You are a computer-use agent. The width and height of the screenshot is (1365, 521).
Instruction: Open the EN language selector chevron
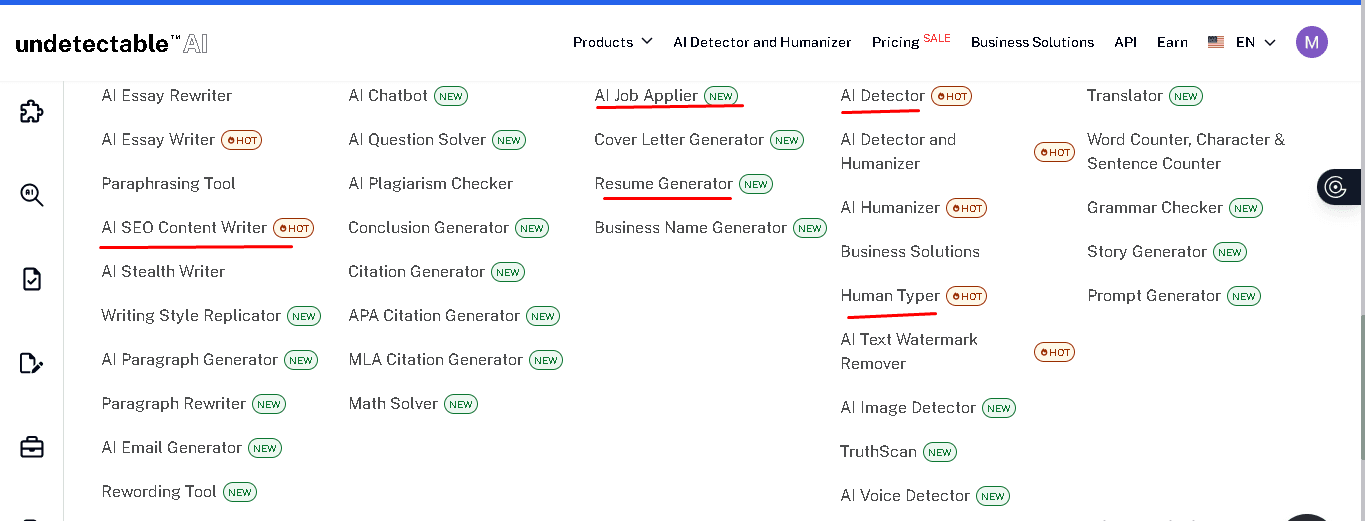point(1270,42)
